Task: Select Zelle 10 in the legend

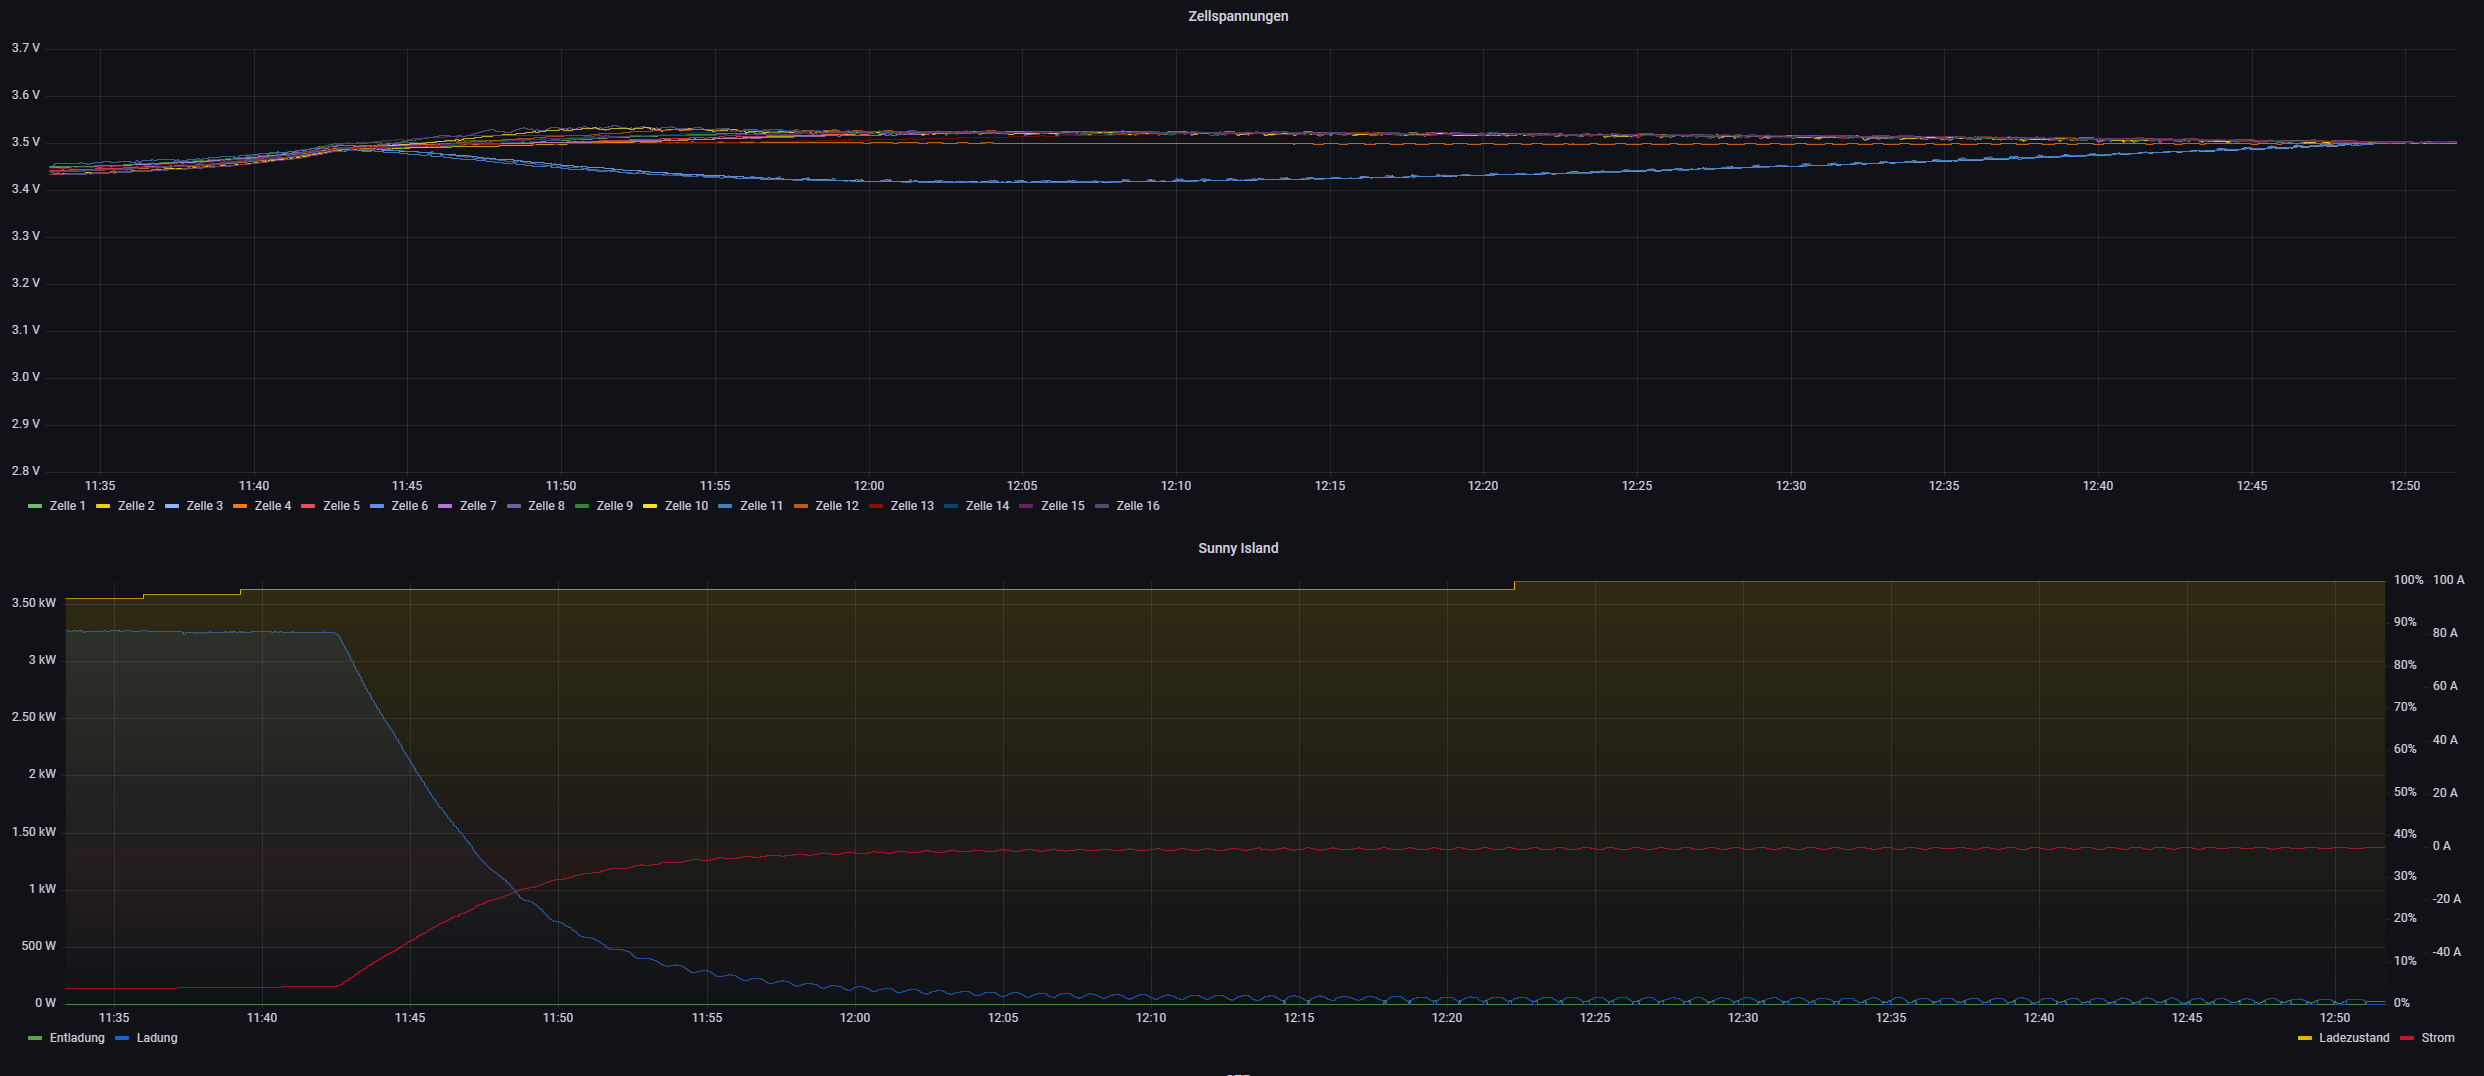Action: pyautogui.click(x=686, y=506)
